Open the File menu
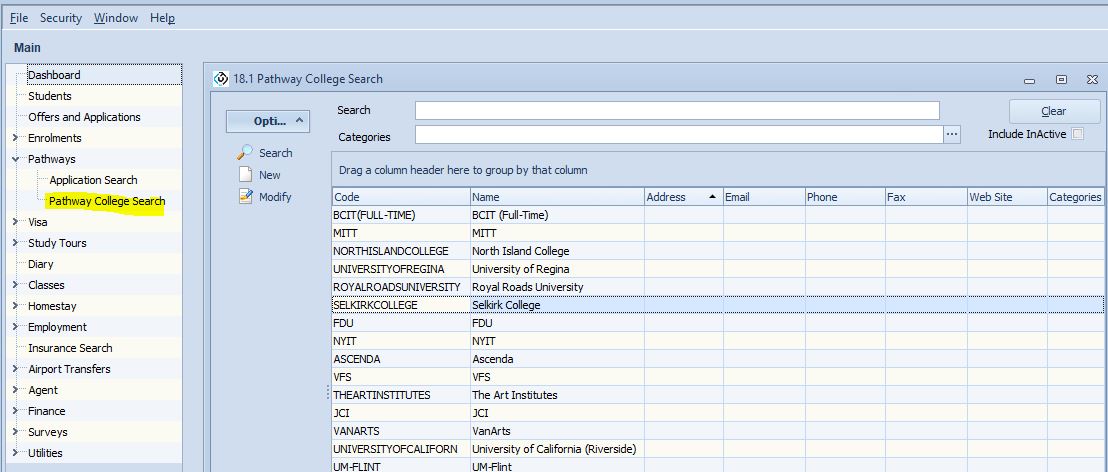This screenshot has height=472, width=1108. click(x=19, y=18)
